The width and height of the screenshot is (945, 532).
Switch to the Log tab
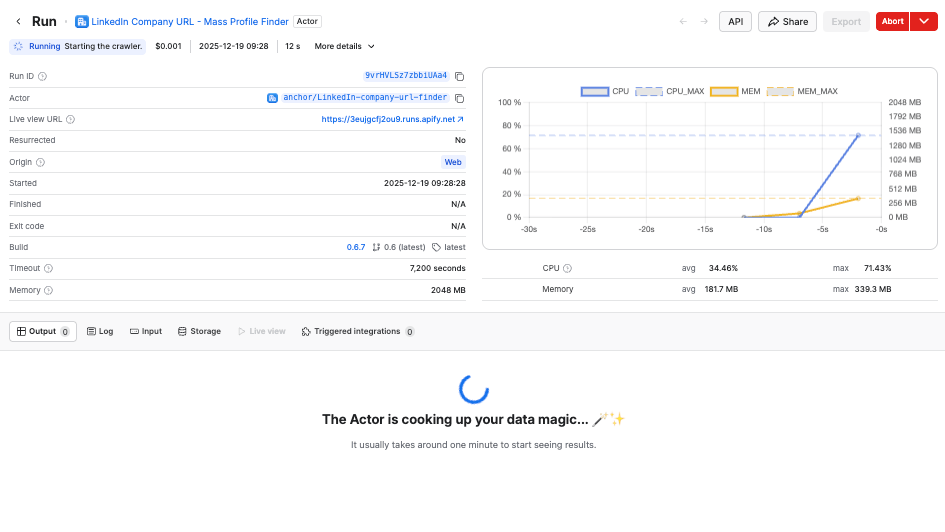coord(100,331)
